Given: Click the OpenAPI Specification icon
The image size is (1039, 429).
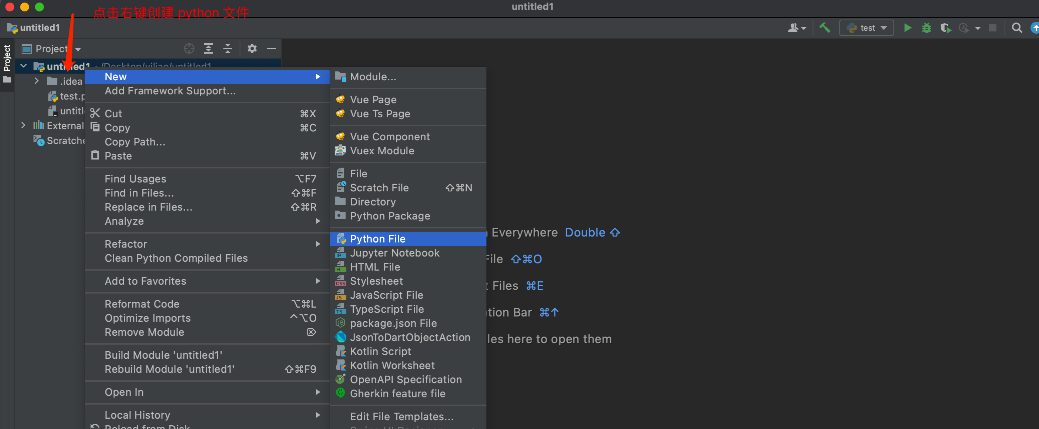Looking at the screenshot, I should [341, 379].
